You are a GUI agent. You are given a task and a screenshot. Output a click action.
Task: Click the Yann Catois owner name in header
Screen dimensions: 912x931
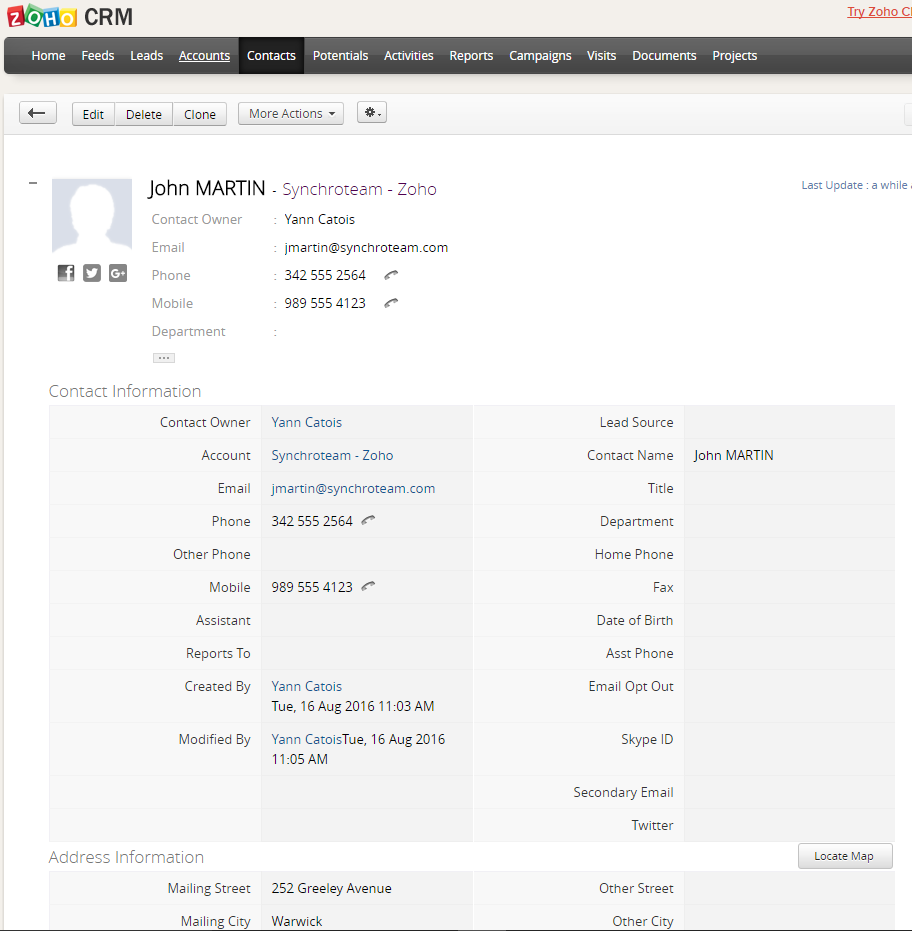(x=319, y=219)
